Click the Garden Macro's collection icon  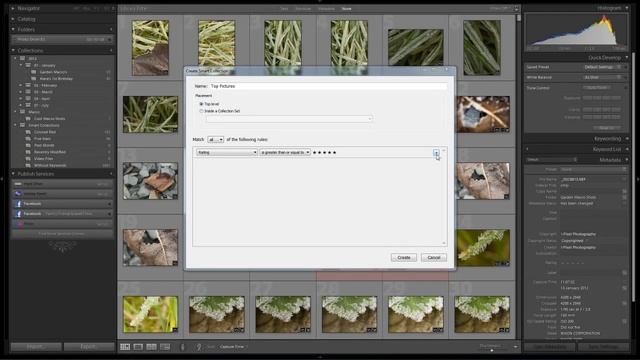[34, 72]
